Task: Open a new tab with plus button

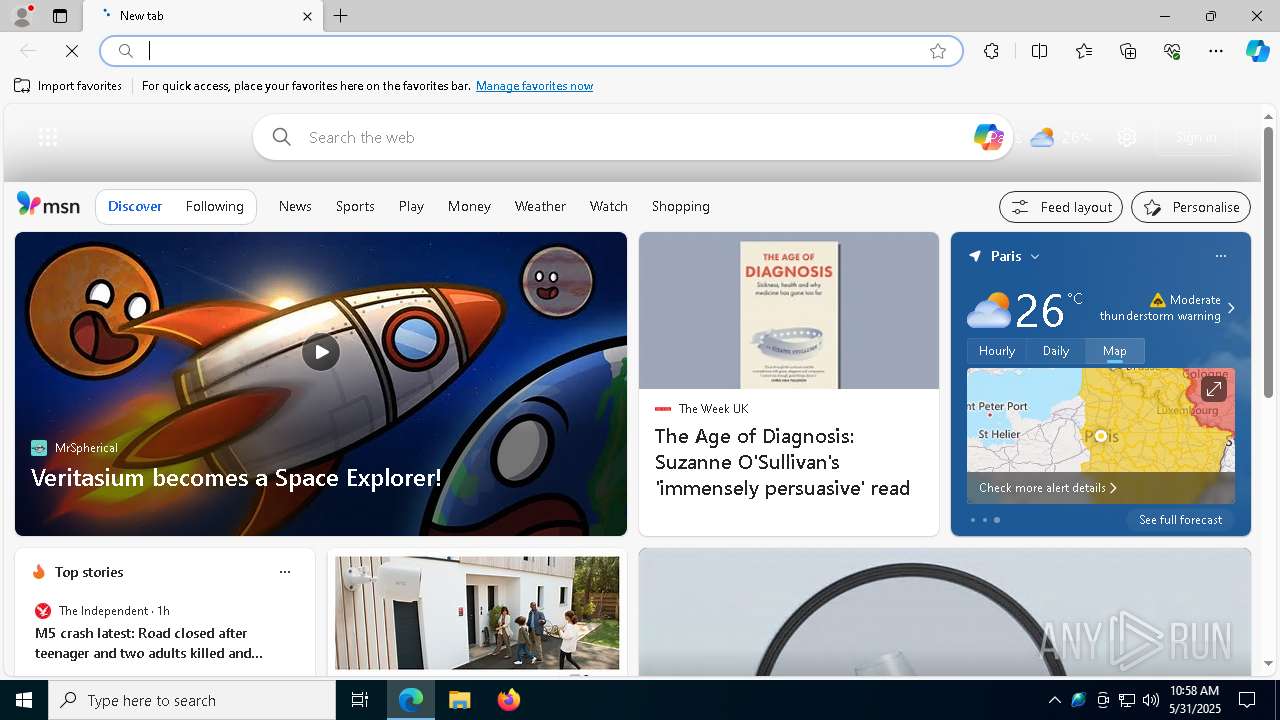Action: pyautogui.click(x=341, y=16)
